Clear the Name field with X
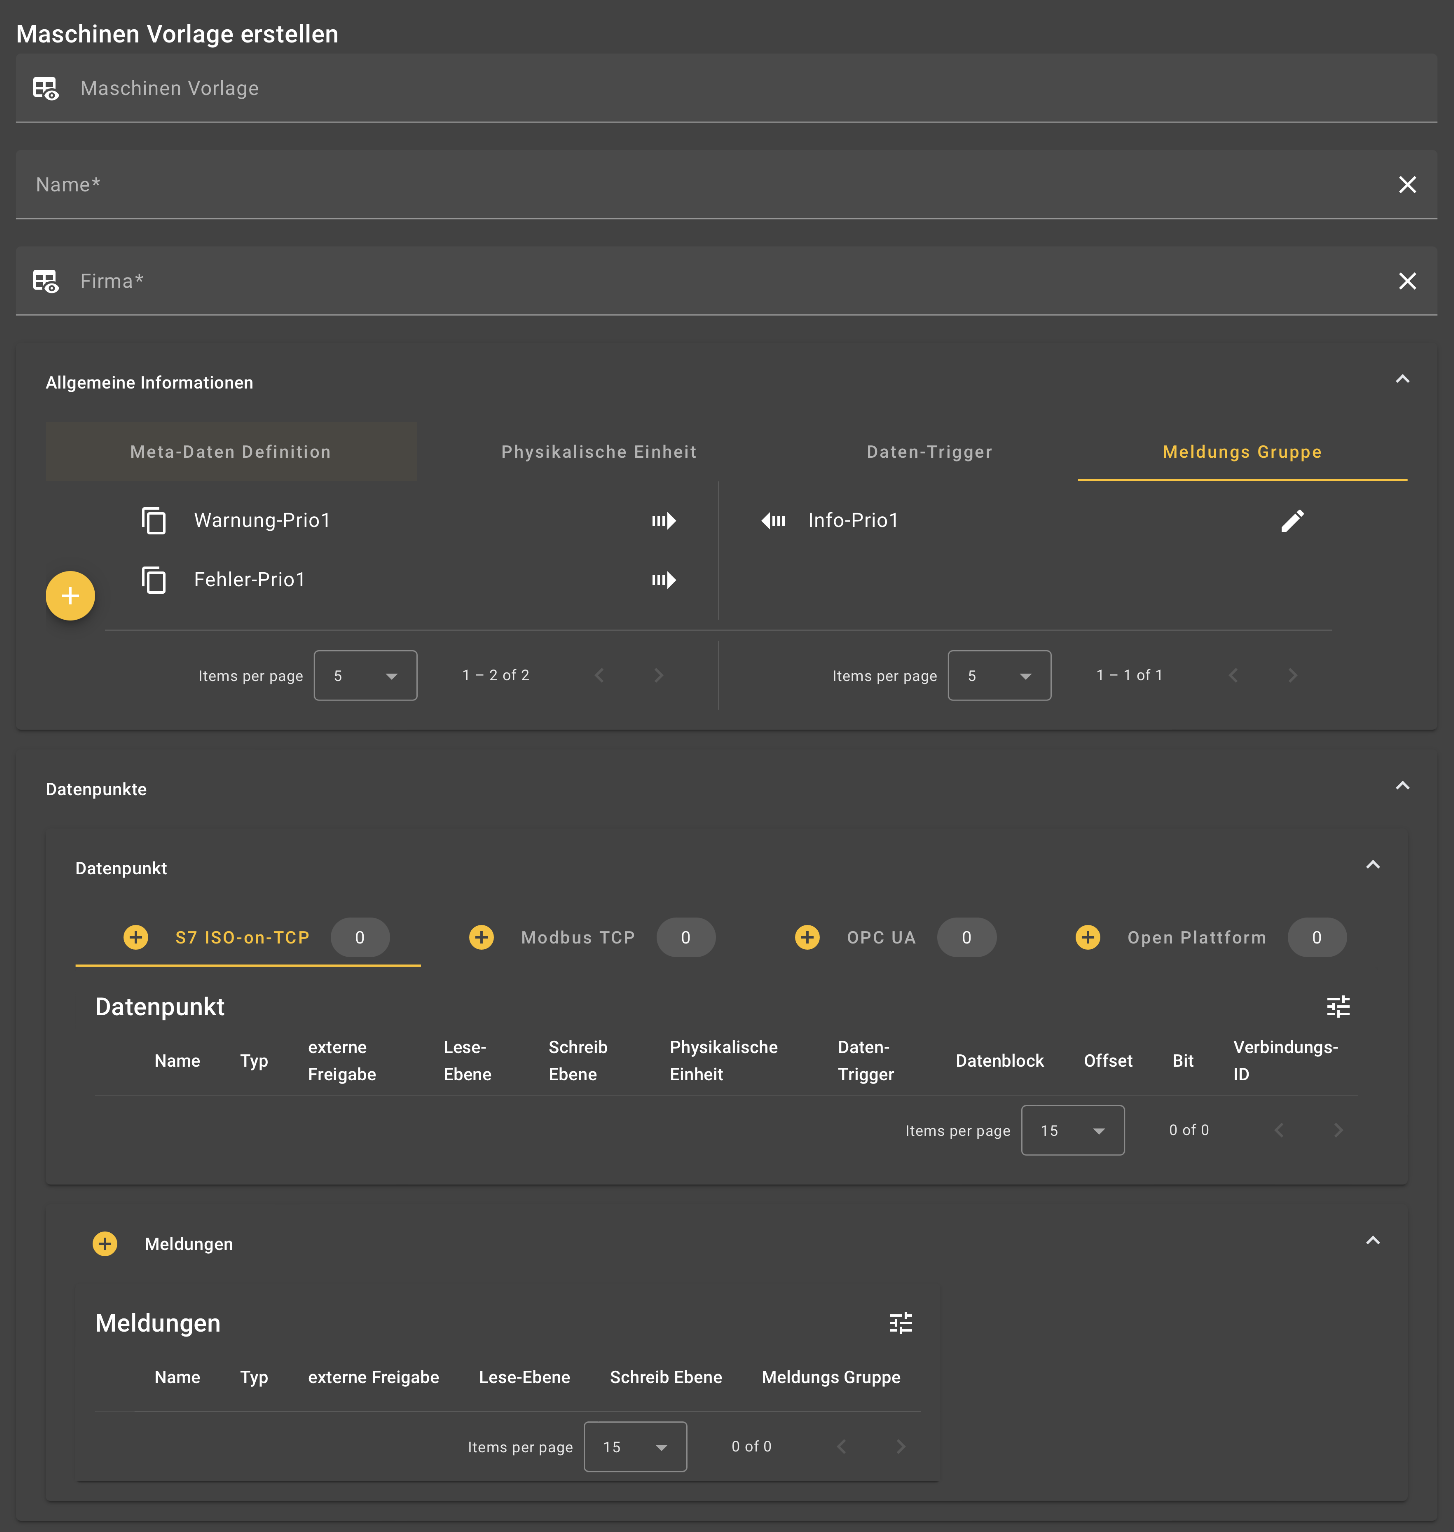This screenshot has width=1454, height=1532. 1407,185
